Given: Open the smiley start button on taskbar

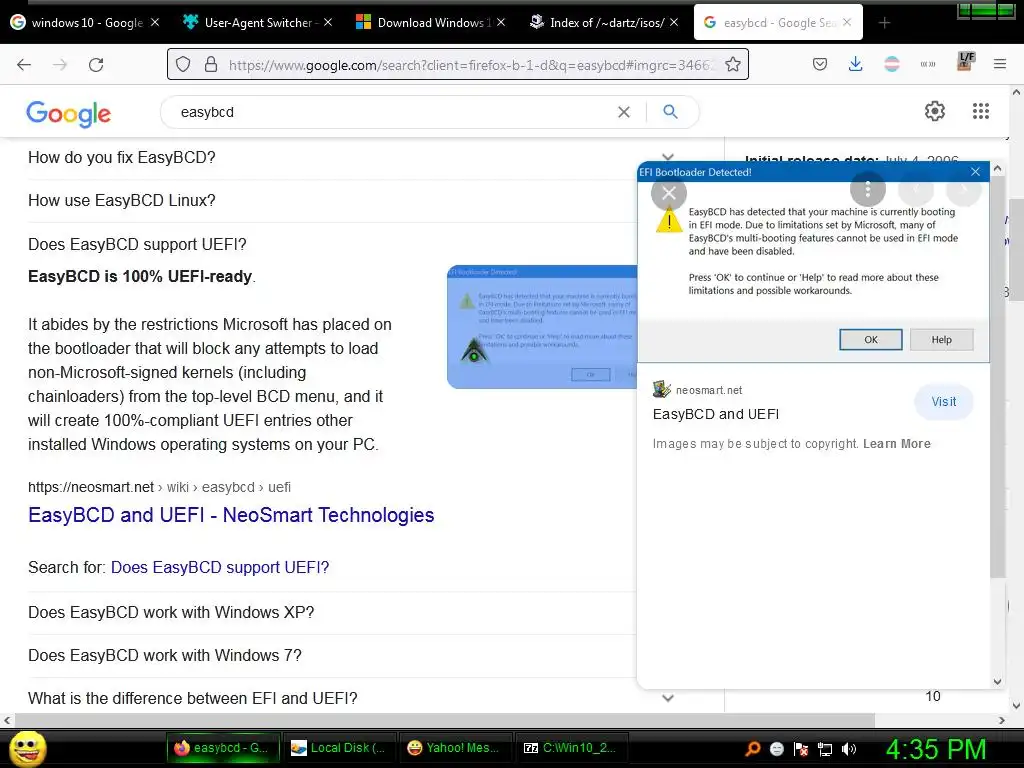Looking at the screenshot, I should (27, 748).
